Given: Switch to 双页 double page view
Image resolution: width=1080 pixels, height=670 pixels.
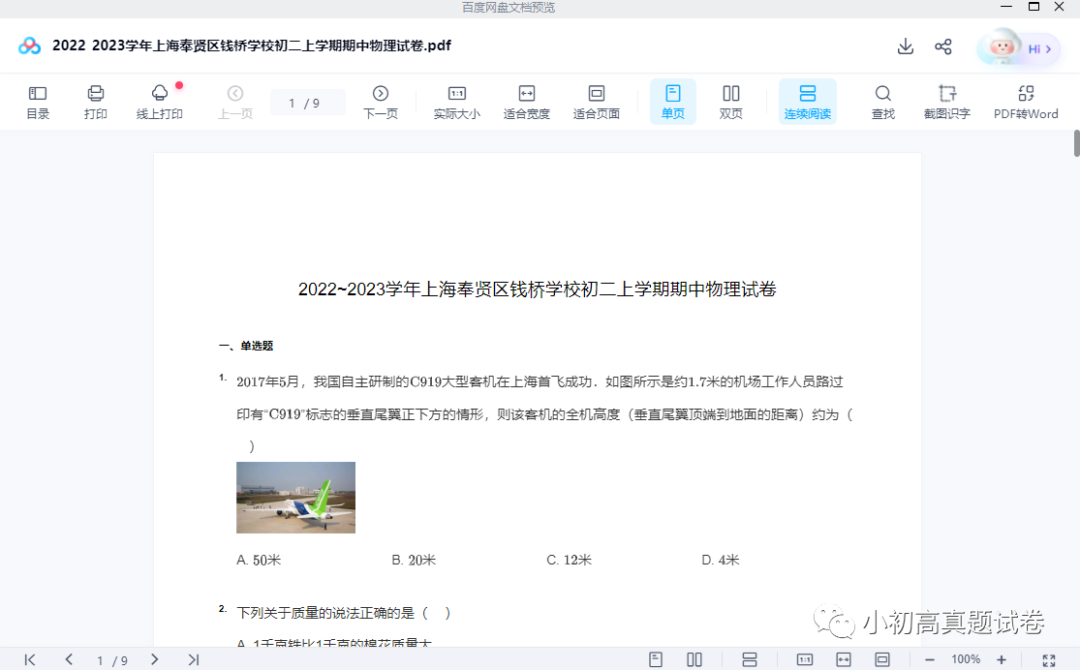Looking at the screenshot, I should (731, 102).
